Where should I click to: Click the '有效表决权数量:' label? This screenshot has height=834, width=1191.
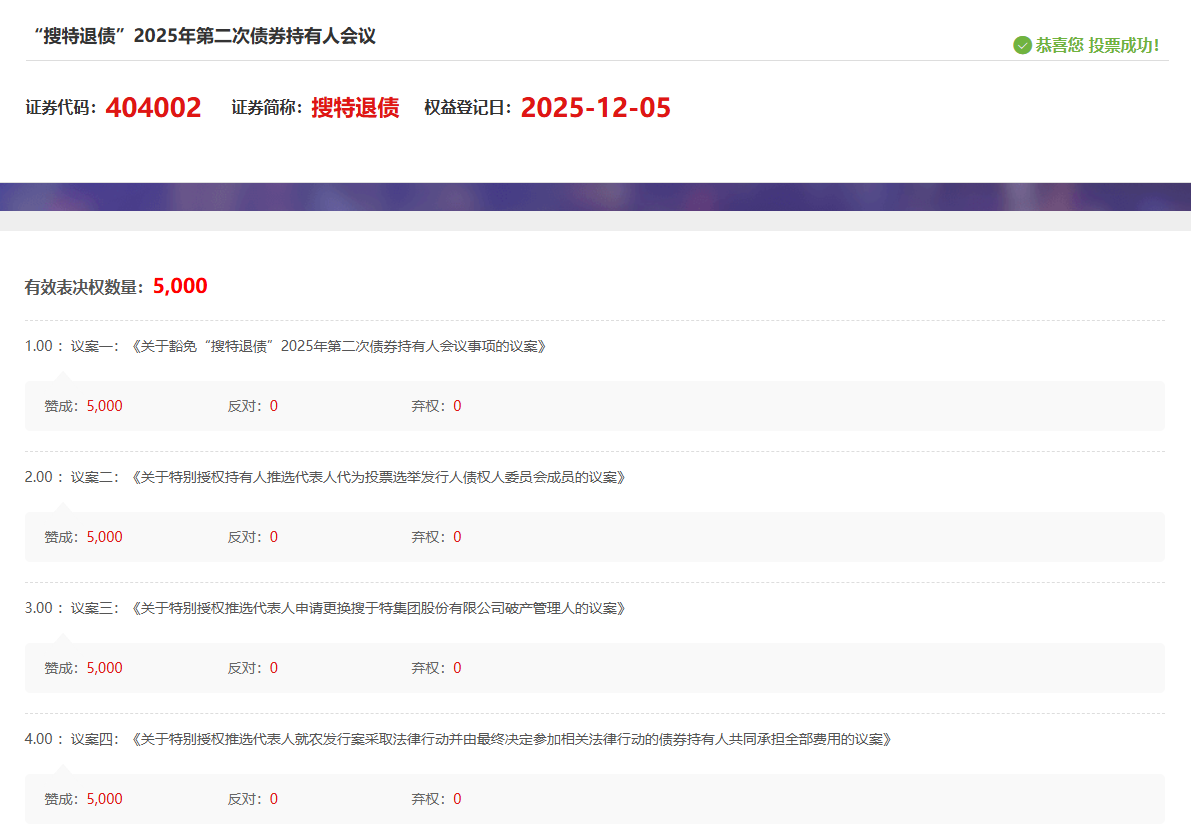[x=84, y=287]
